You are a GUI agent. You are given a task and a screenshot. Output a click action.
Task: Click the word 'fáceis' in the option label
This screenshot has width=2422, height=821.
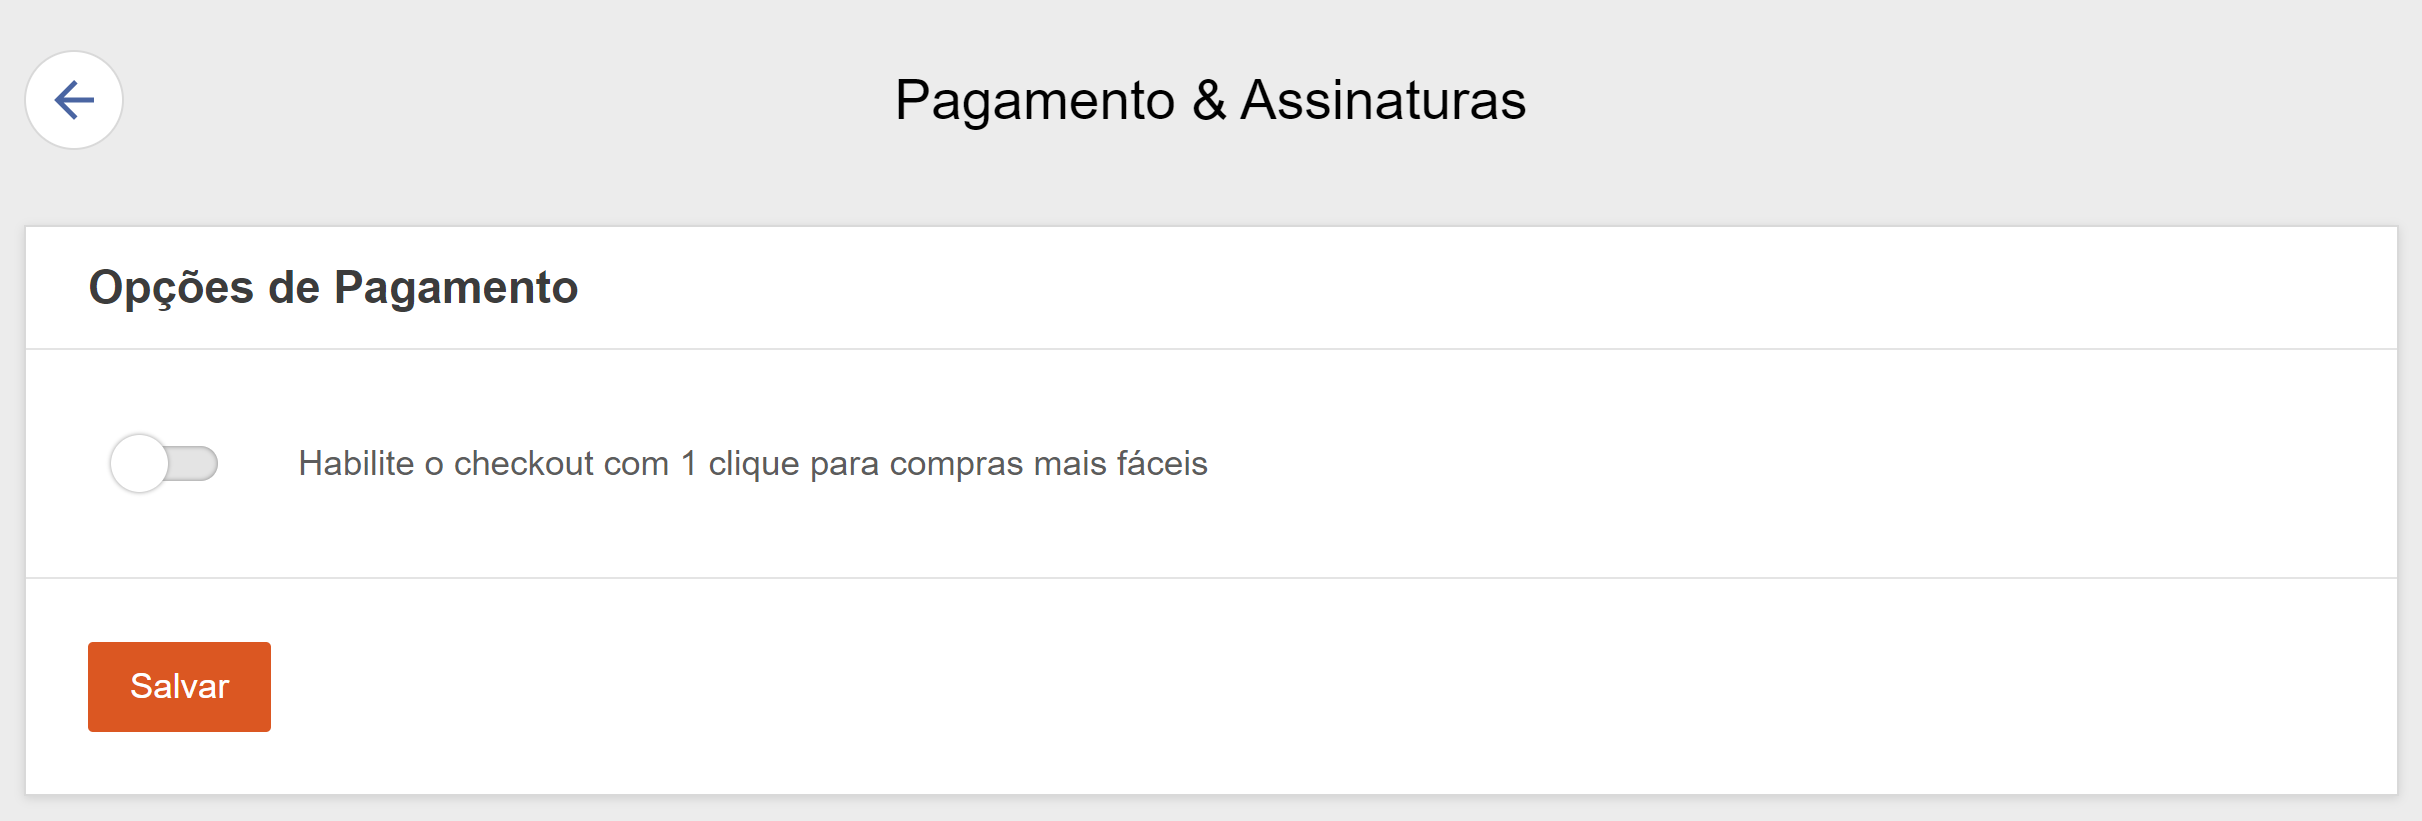pyautogui.click(x=1162, y=464)
